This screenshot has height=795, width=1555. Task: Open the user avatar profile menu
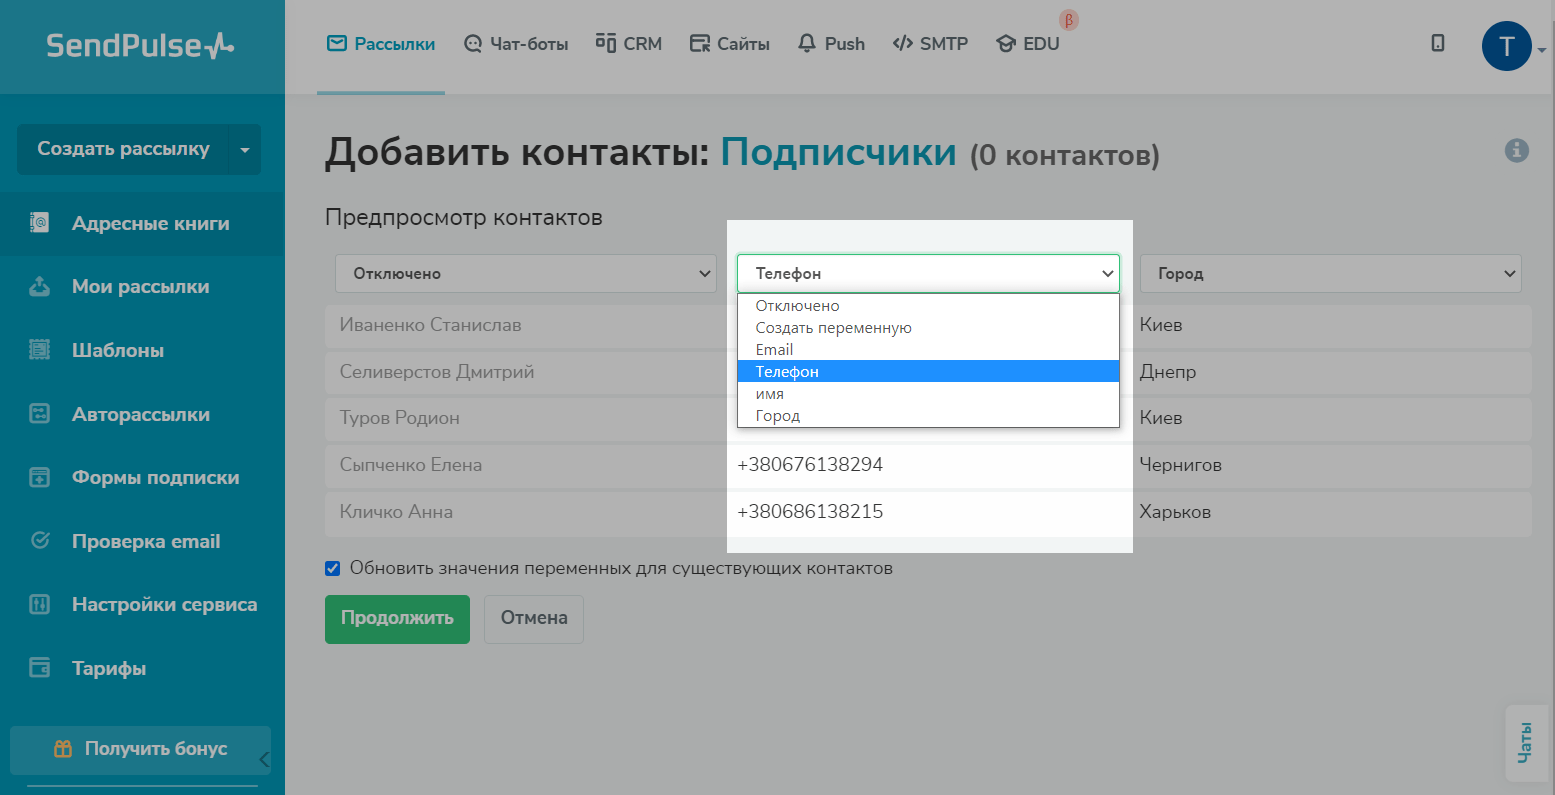click(x=1506, y=46)
